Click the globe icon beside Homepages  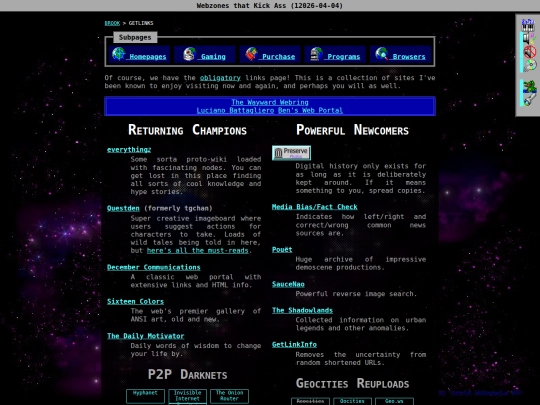119,54
